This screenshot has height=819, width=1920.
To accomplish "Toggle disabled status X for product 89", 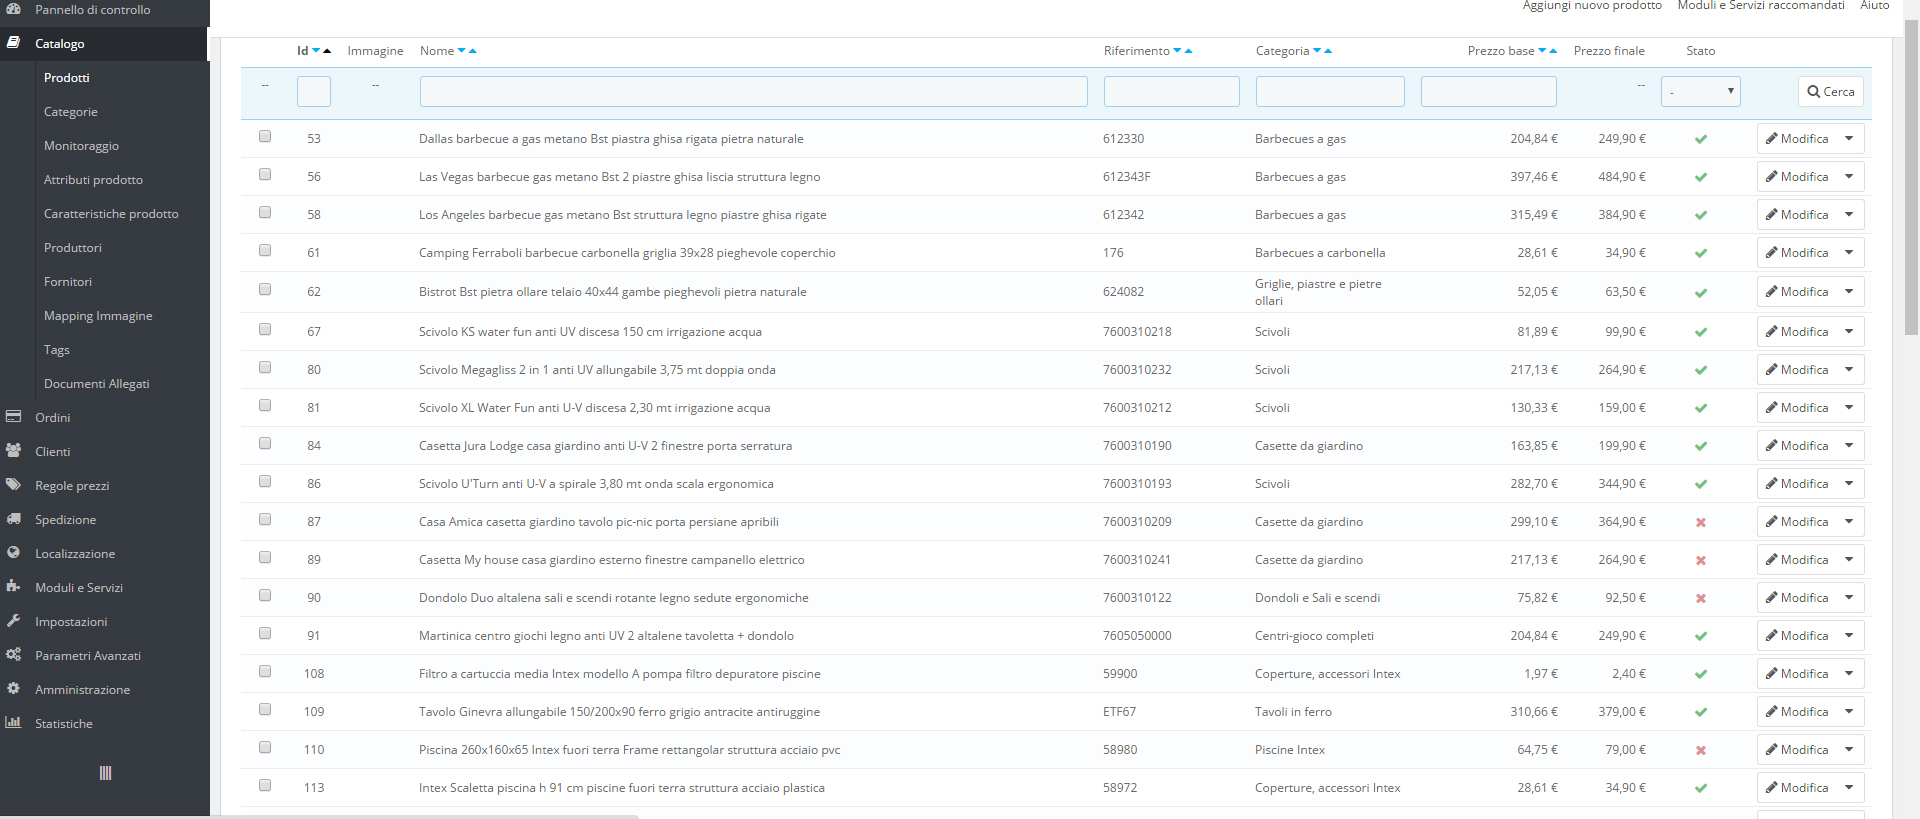I will pos(1701,560).
